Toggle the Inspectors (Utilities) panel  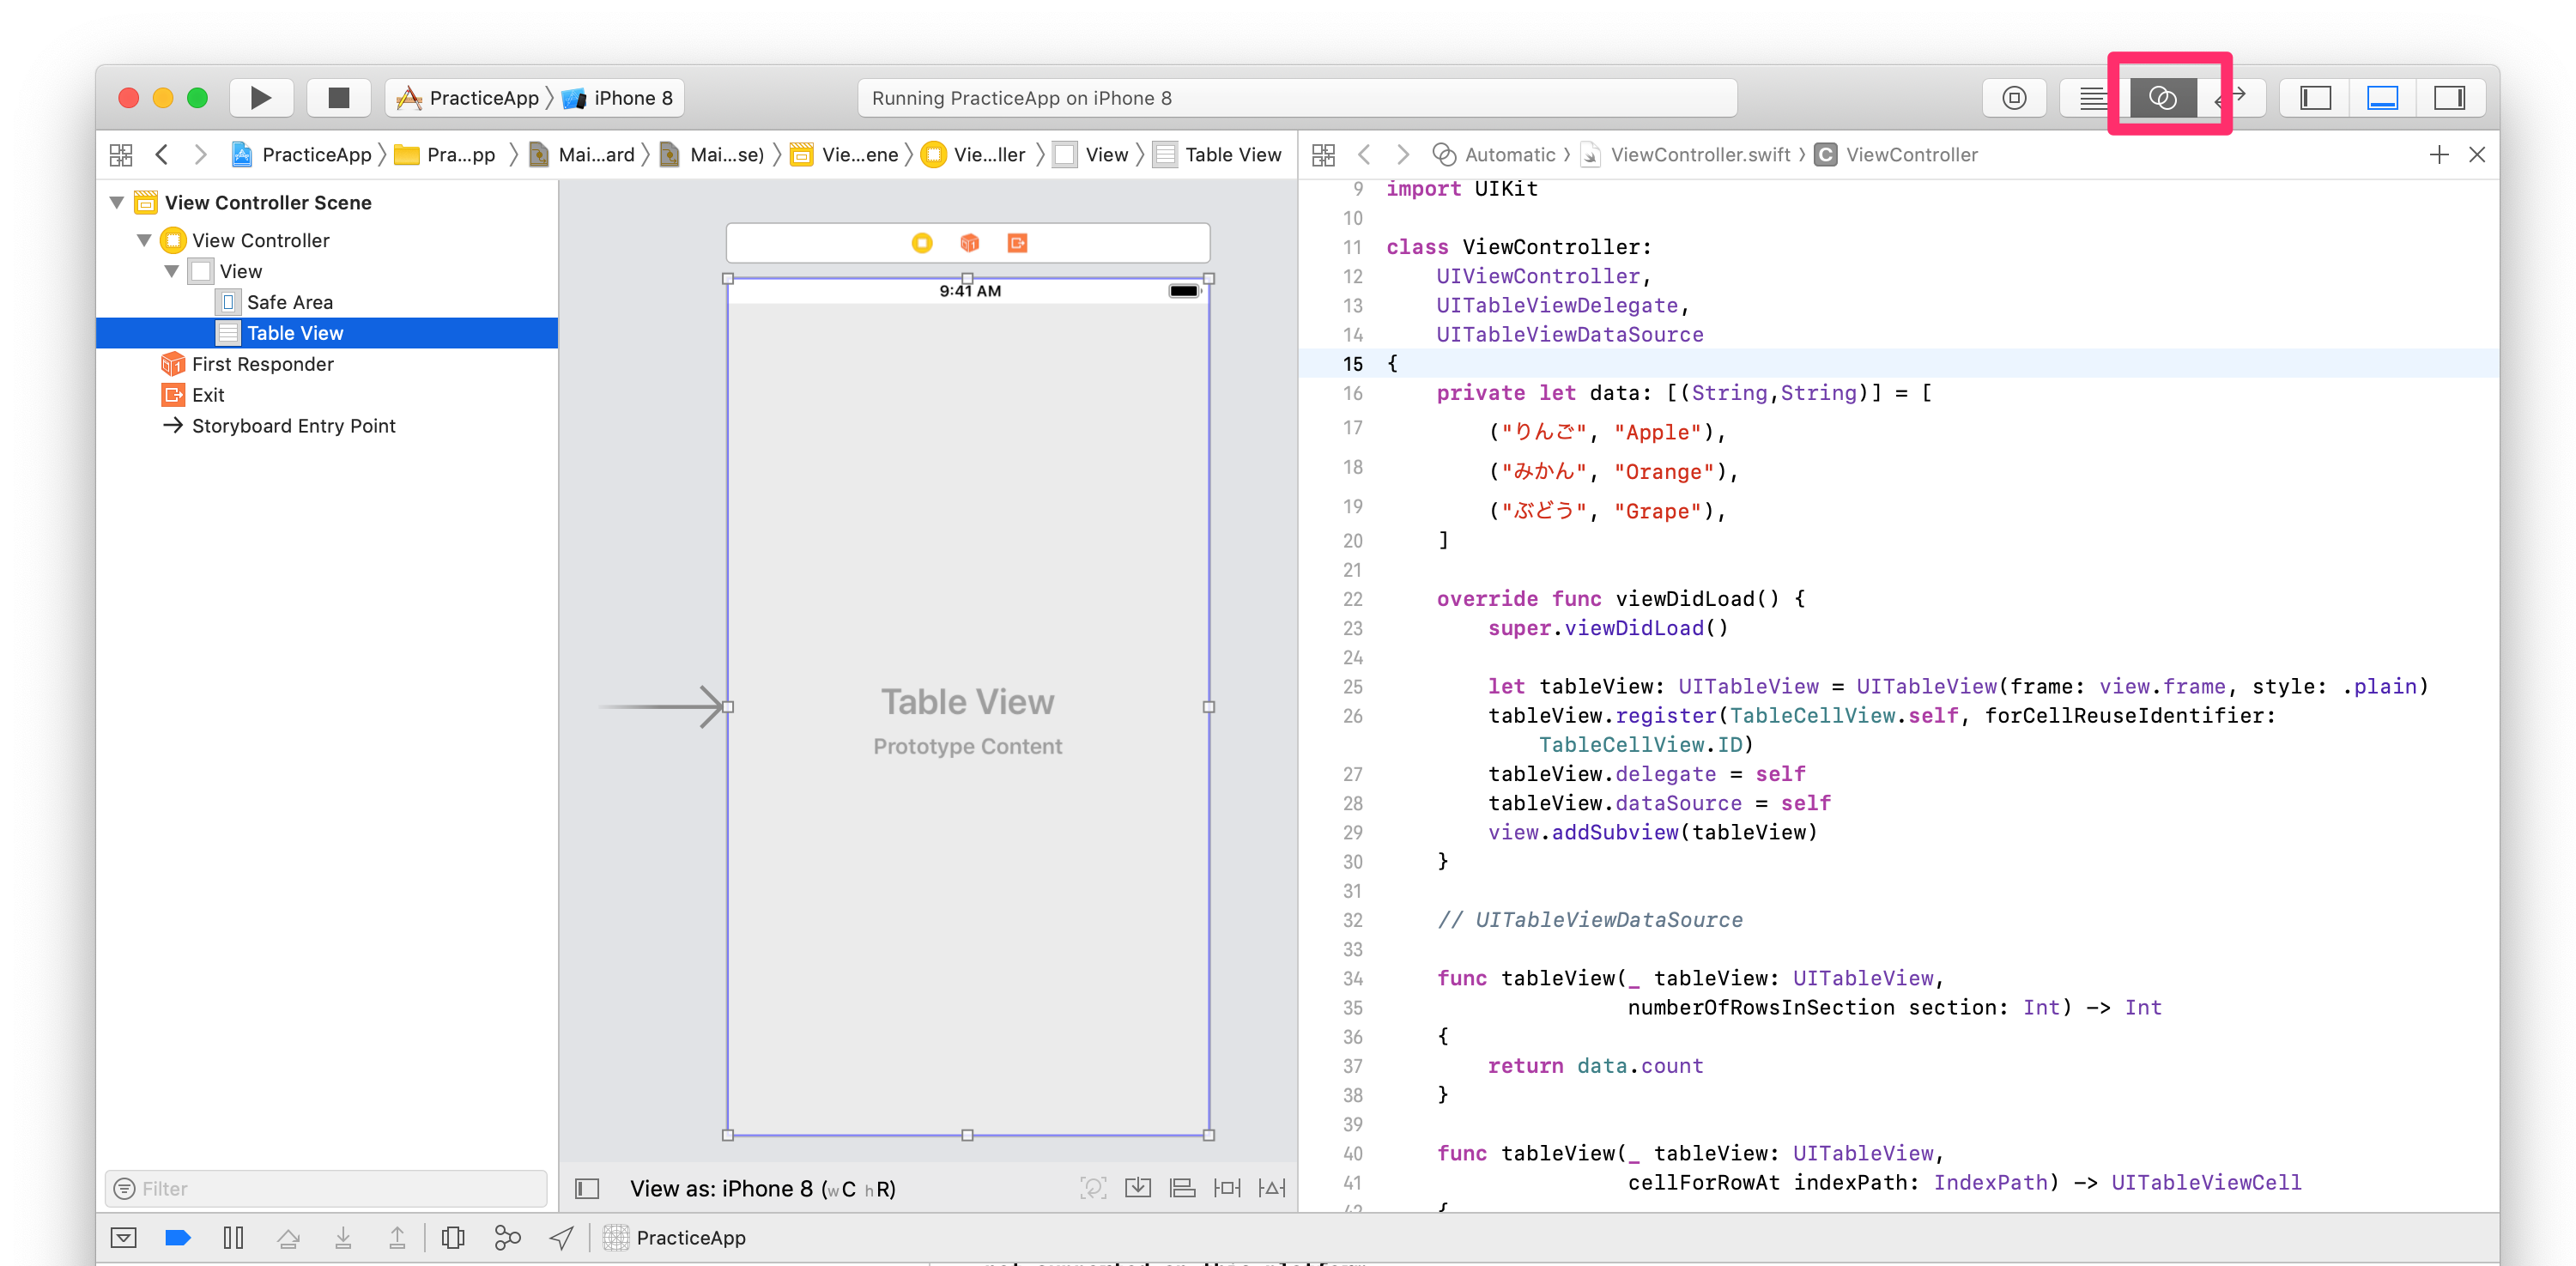[x=2449, y=98]
